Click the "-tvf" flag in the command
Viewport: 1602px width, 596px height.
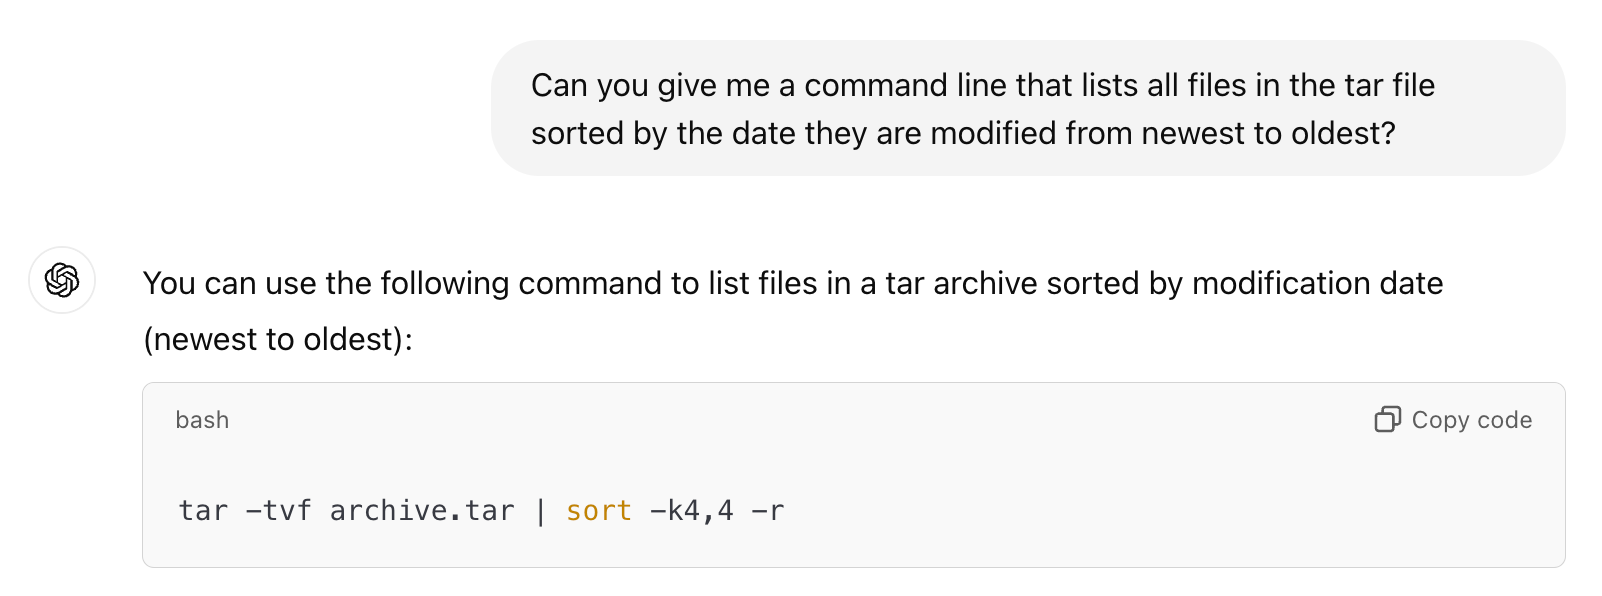click(278, 510)
